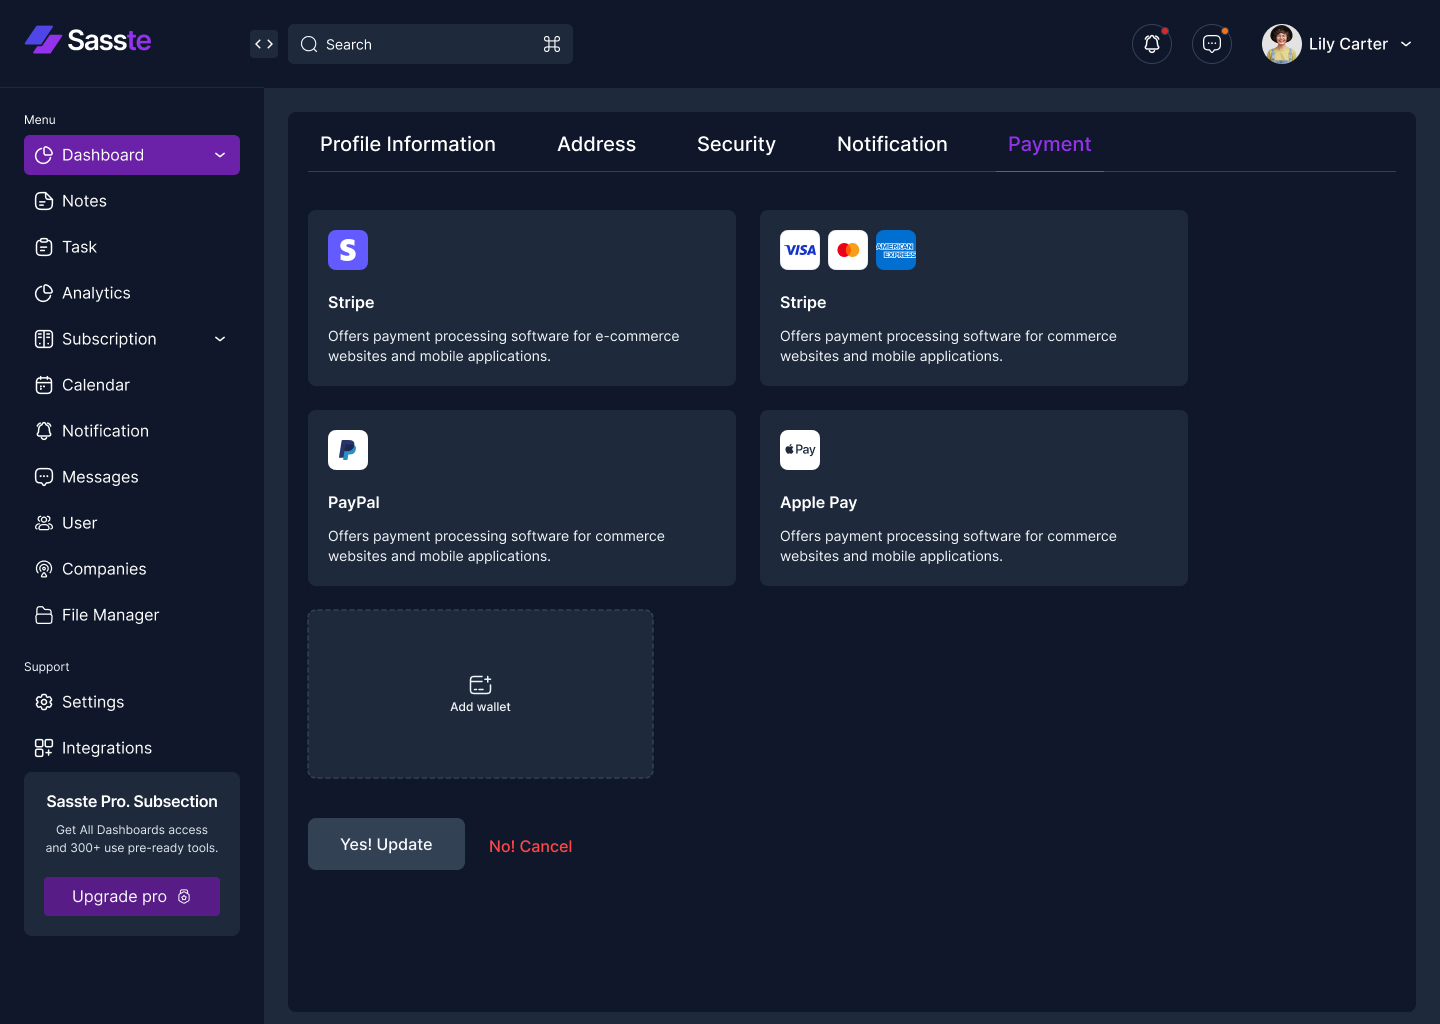Open Companies in the sidebar
This screenshot has width=1440, height=1024.
pos(132,569)
